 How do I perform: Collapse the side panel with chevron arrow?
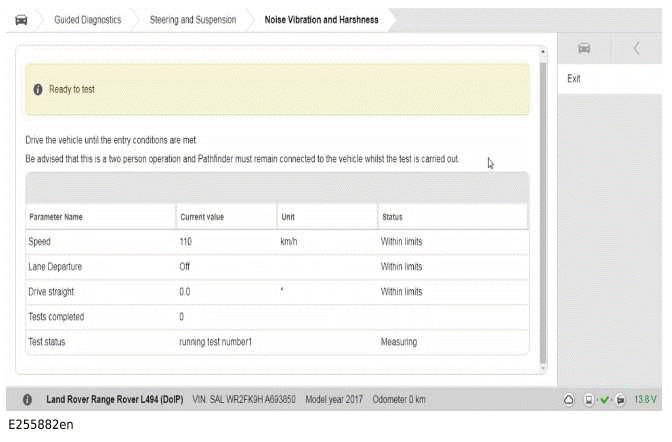click(x=636, y=48)
